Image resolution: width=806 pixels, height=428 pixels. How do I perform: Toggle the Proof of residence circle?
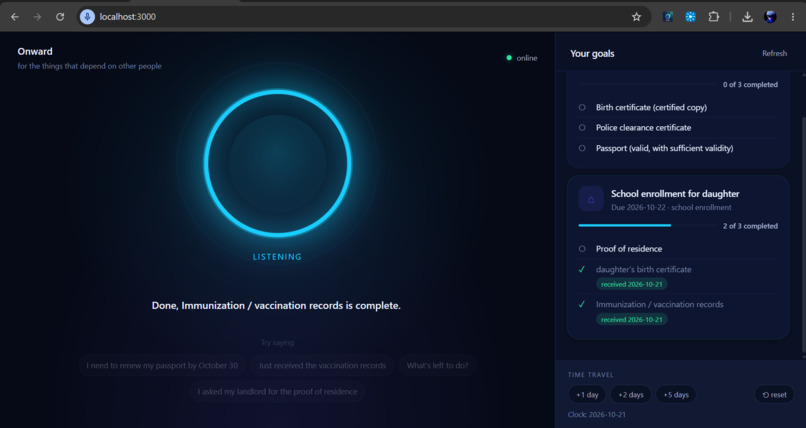582,249
